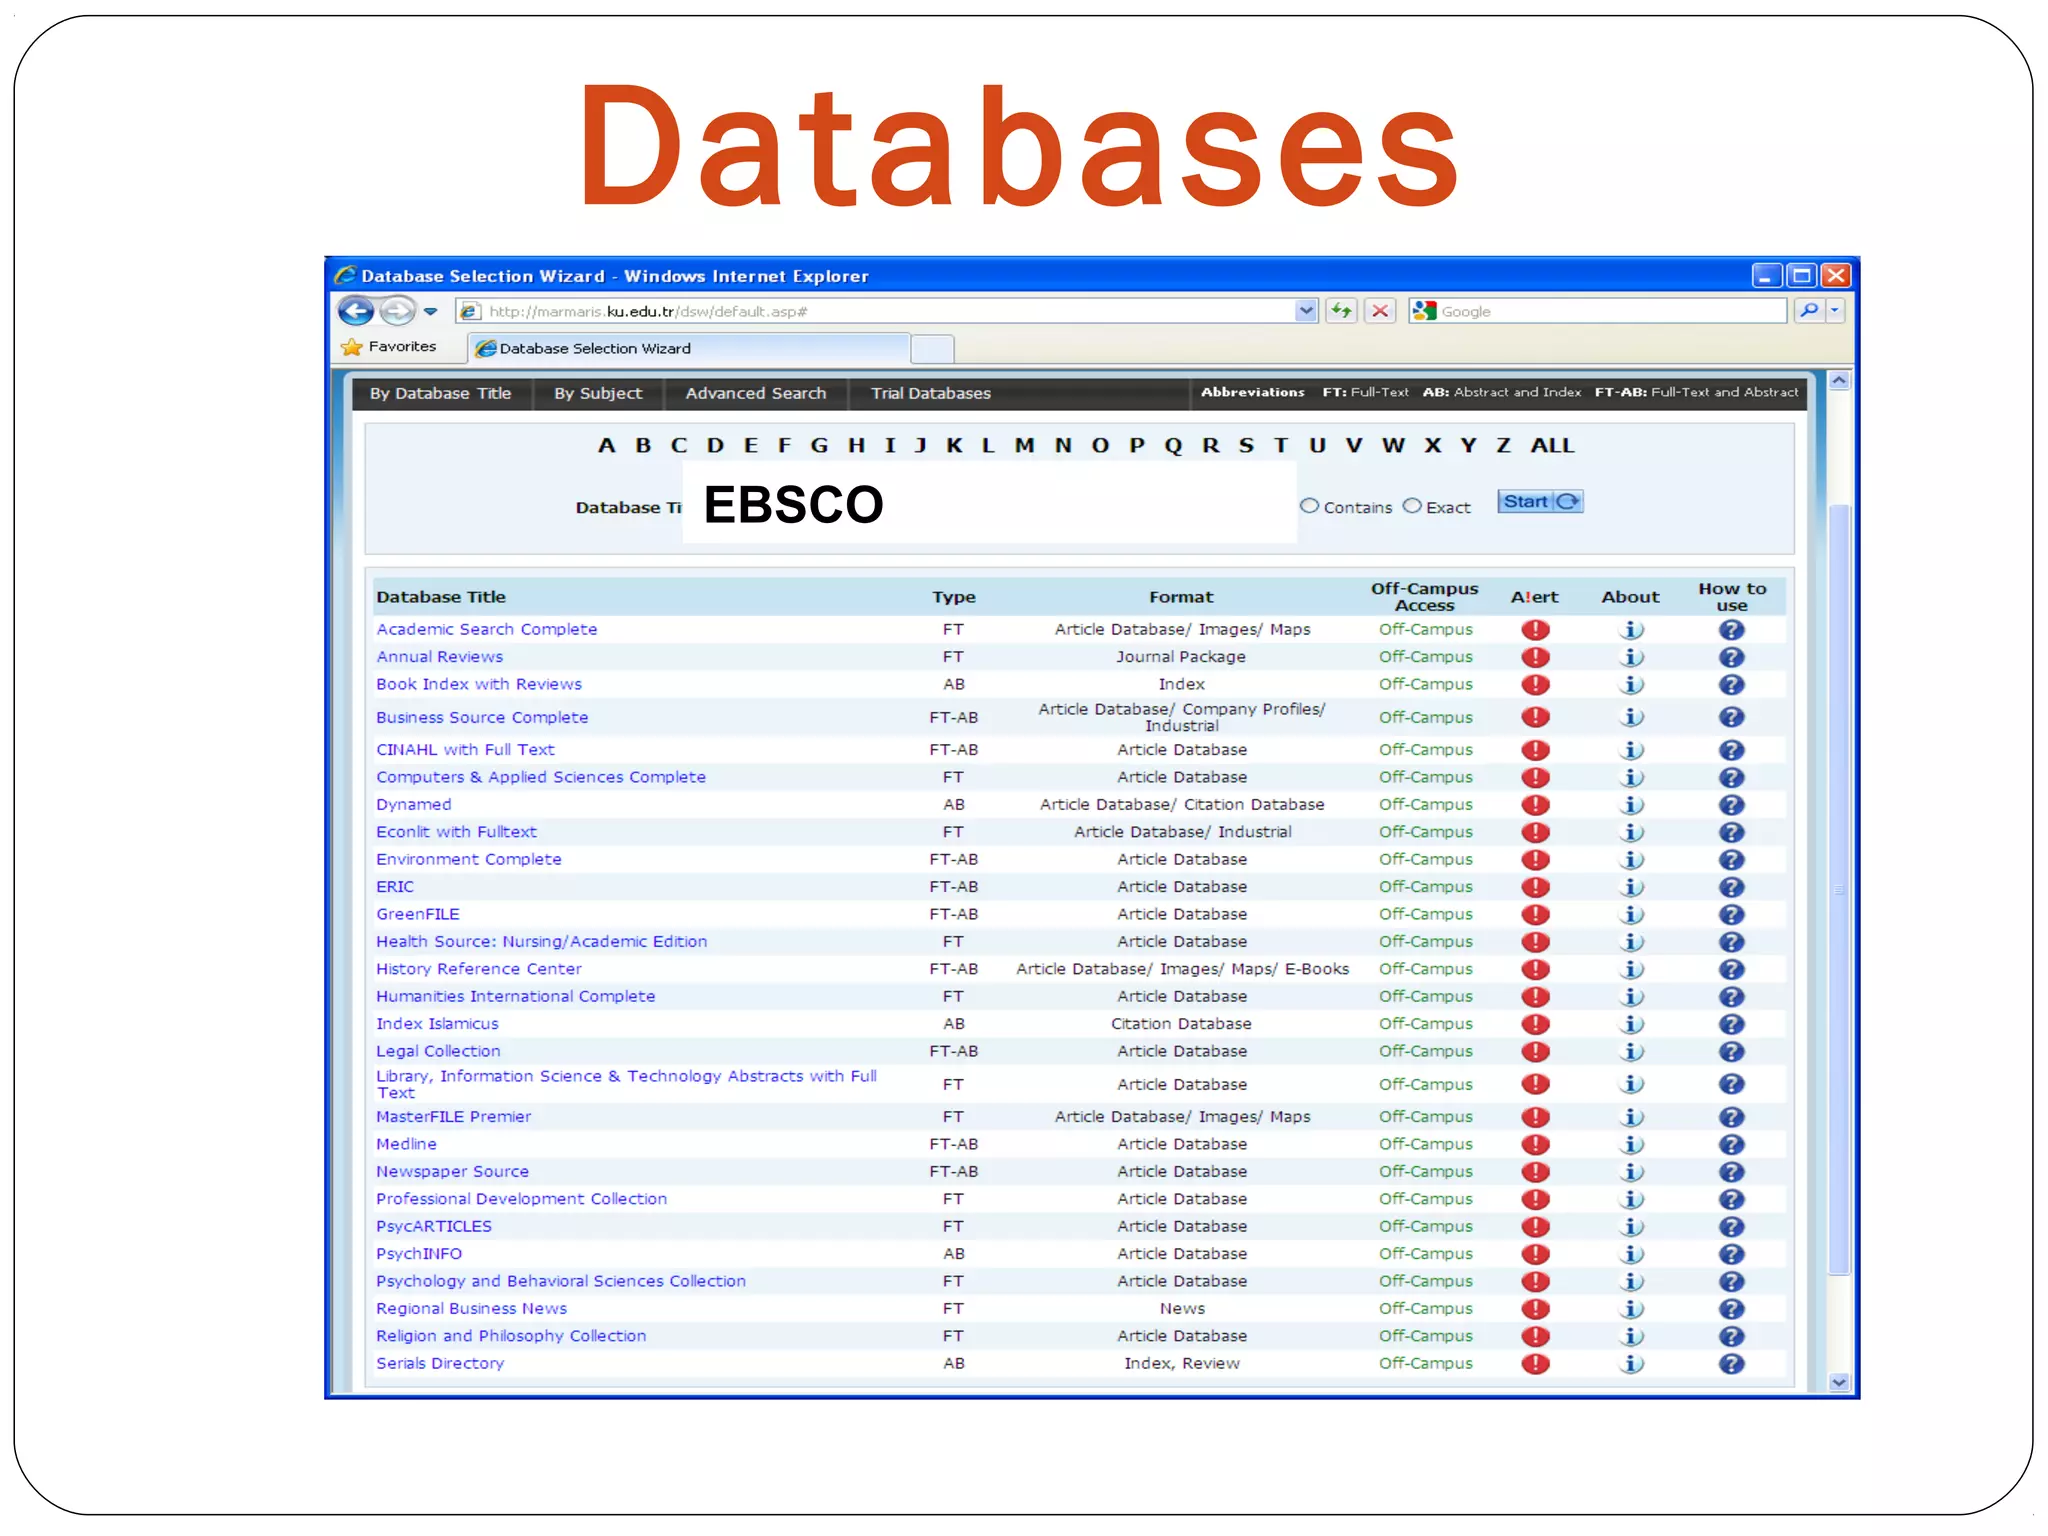Screen dimensions: 2048x1536
Task: Open the Favorites star button
Action: 389,347
